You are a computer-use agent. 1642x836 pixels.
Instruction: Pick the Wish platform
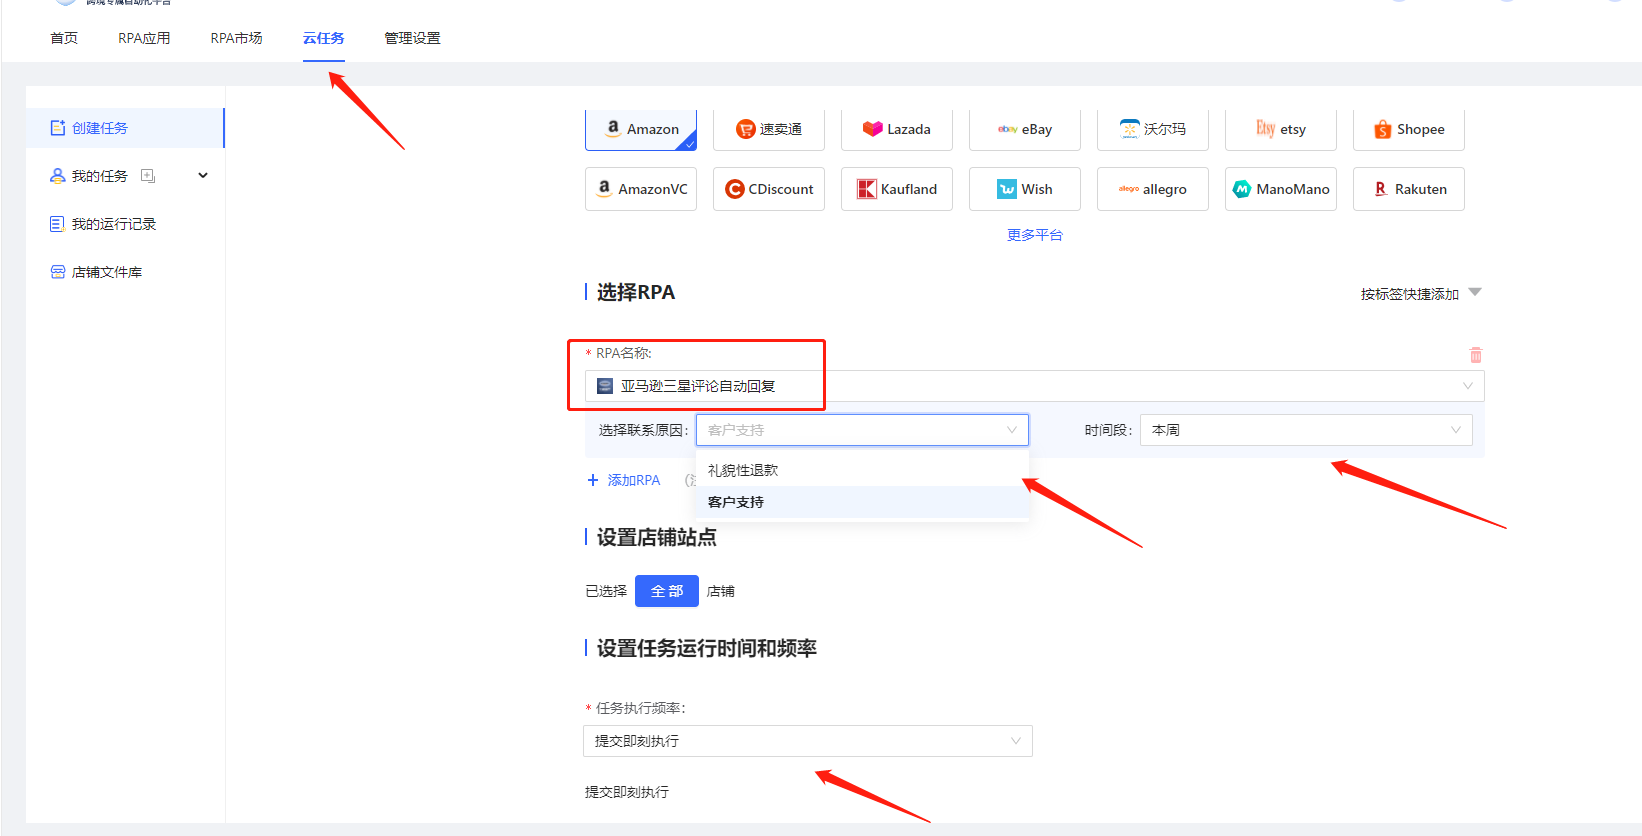pos(1025,189)
